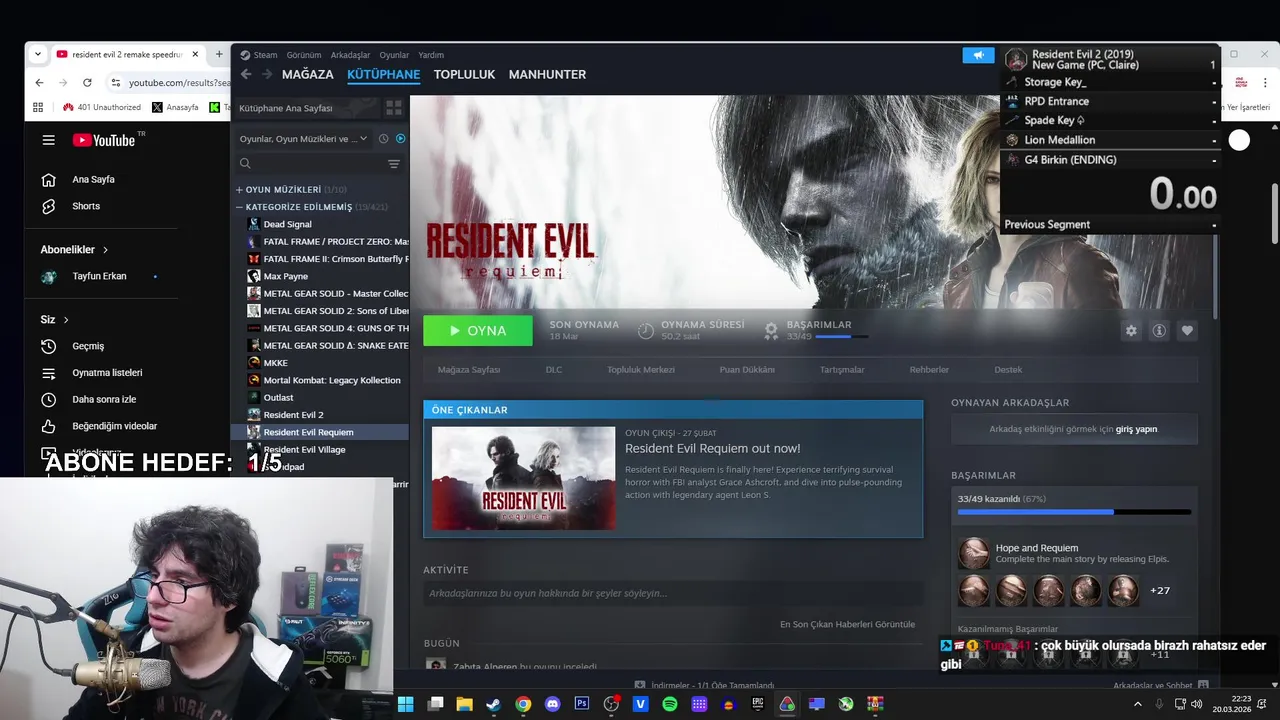
Task: Open Shorts in YouTube sidebar
Action: (x=86, y=206)
